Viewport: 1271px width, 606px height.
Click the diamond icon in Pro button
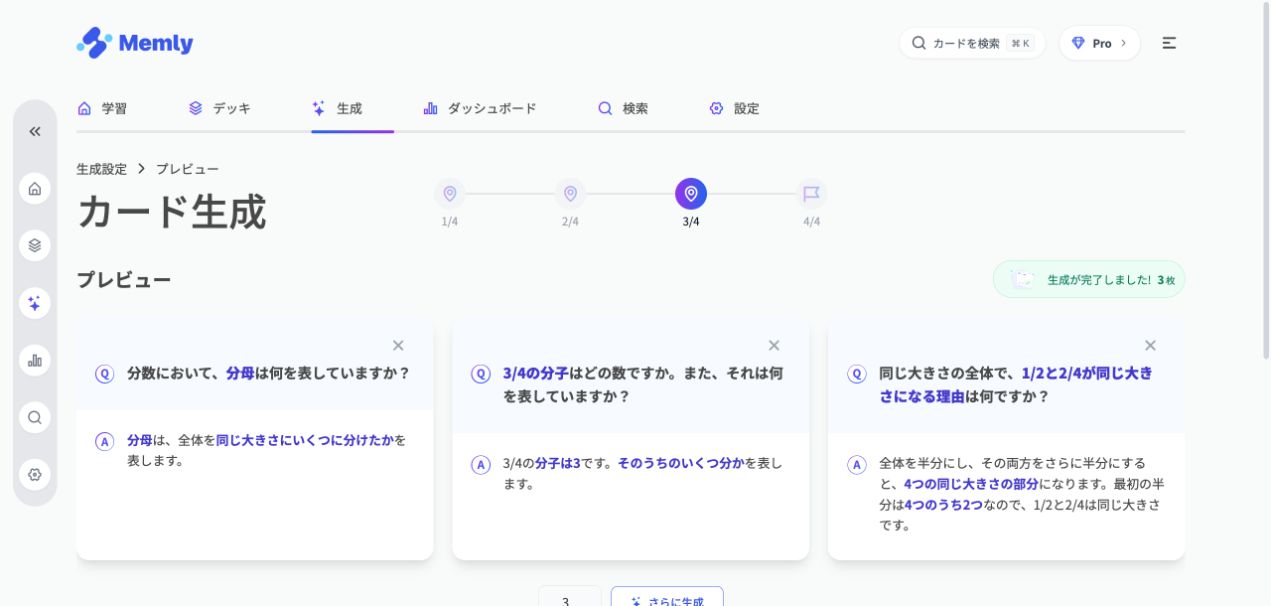click(x=1078, y=43)
